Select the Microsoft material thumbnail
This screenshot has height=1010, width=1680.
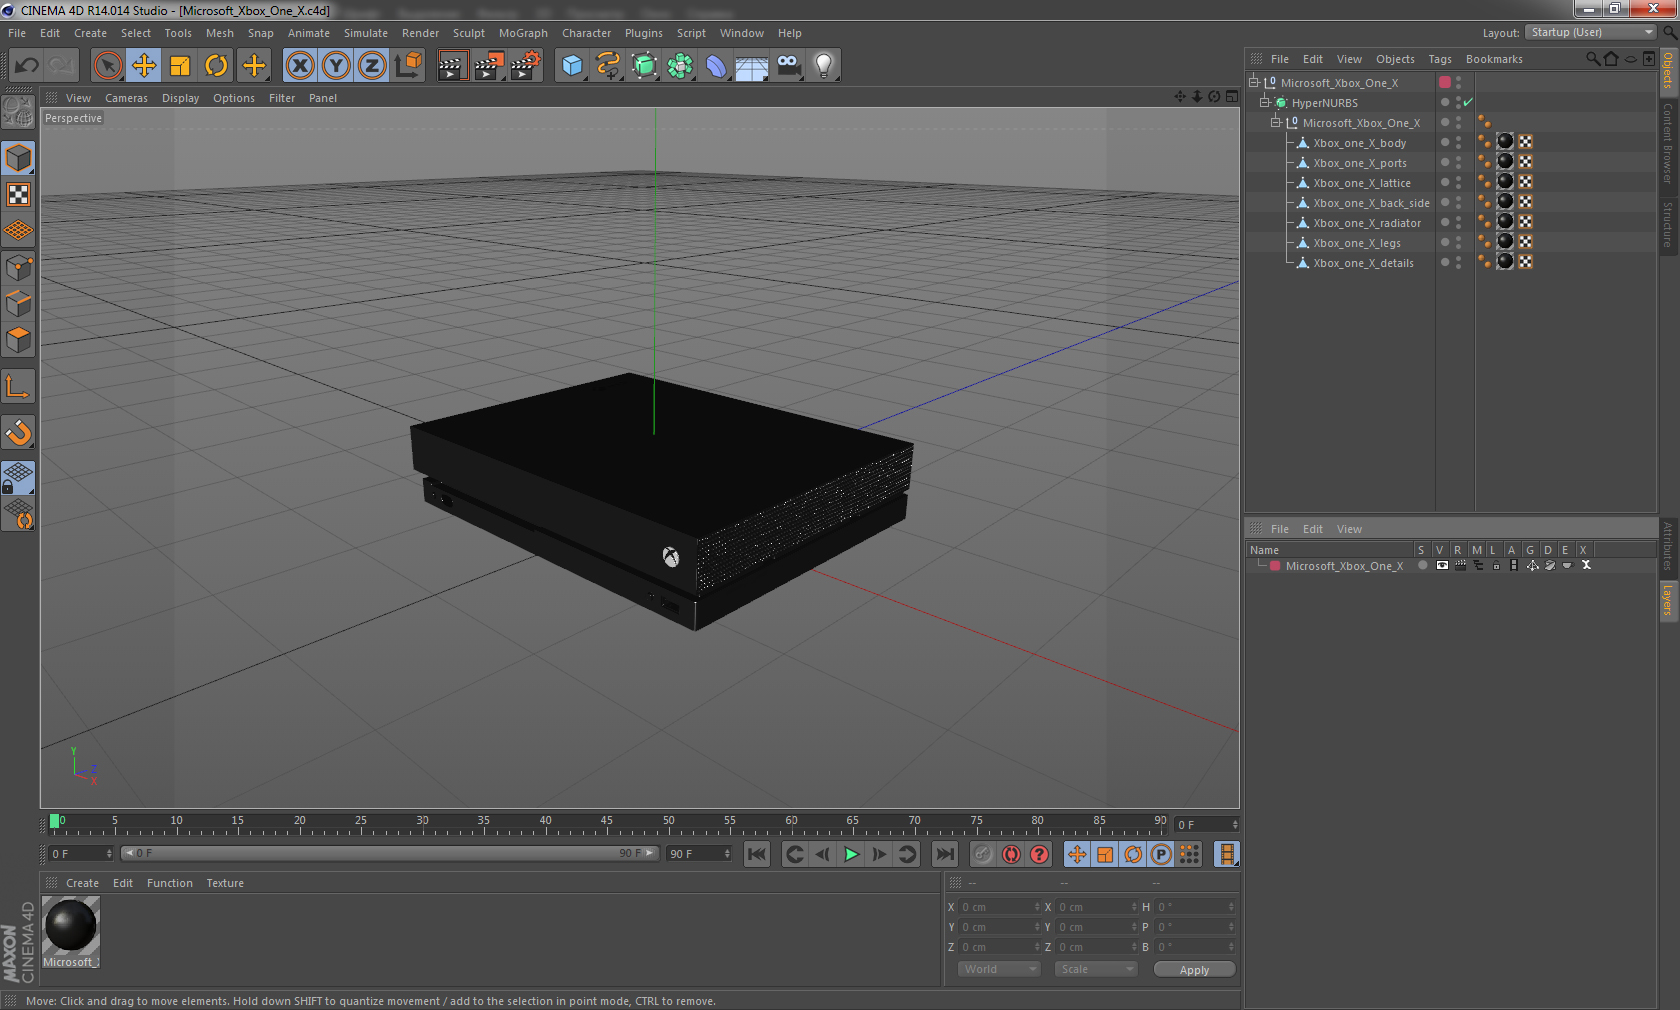(x=71, y=925)
